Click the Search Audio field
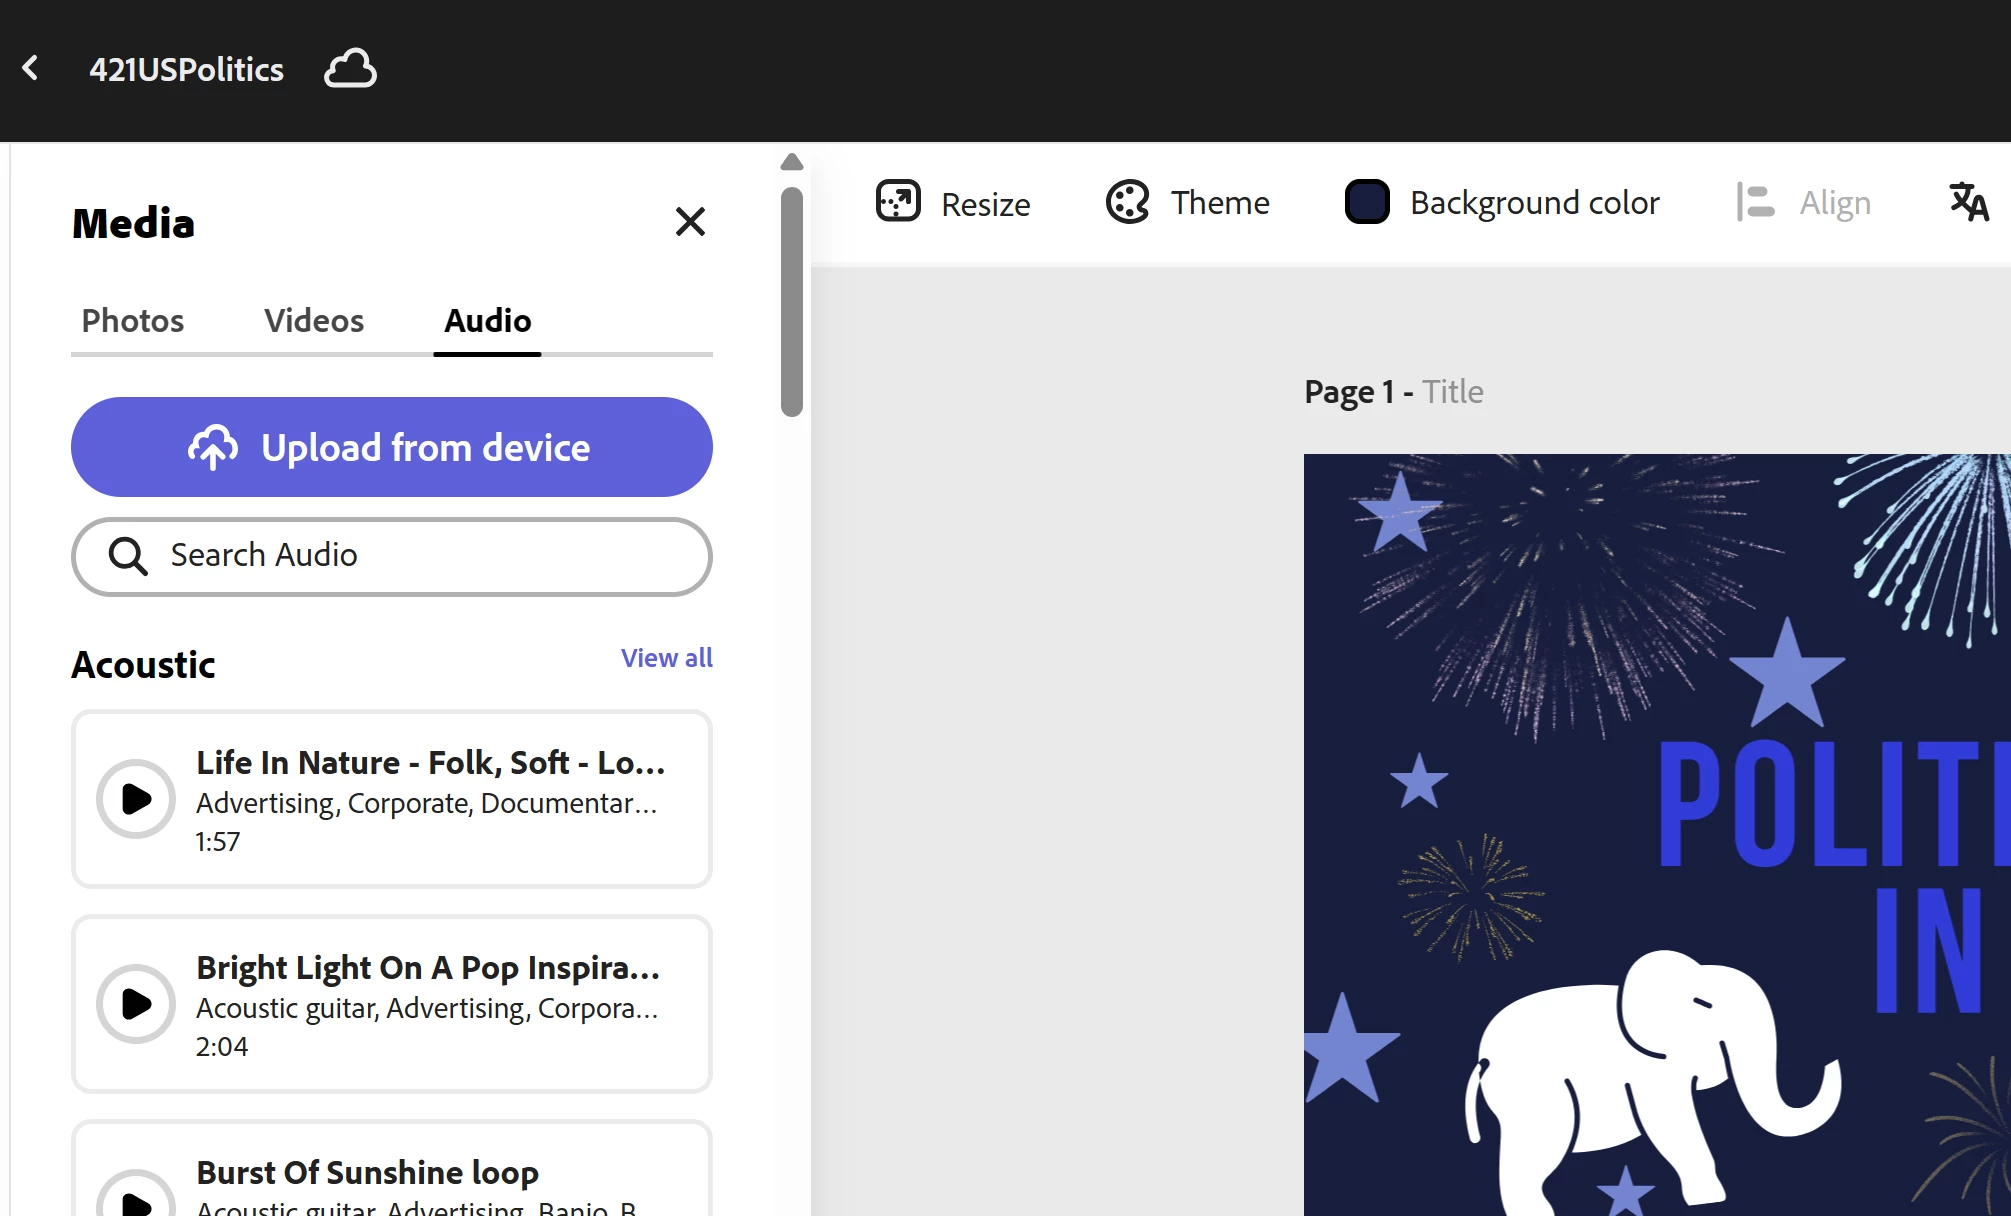Viewport: 2011px width, 1216px height. click(392, 556)
